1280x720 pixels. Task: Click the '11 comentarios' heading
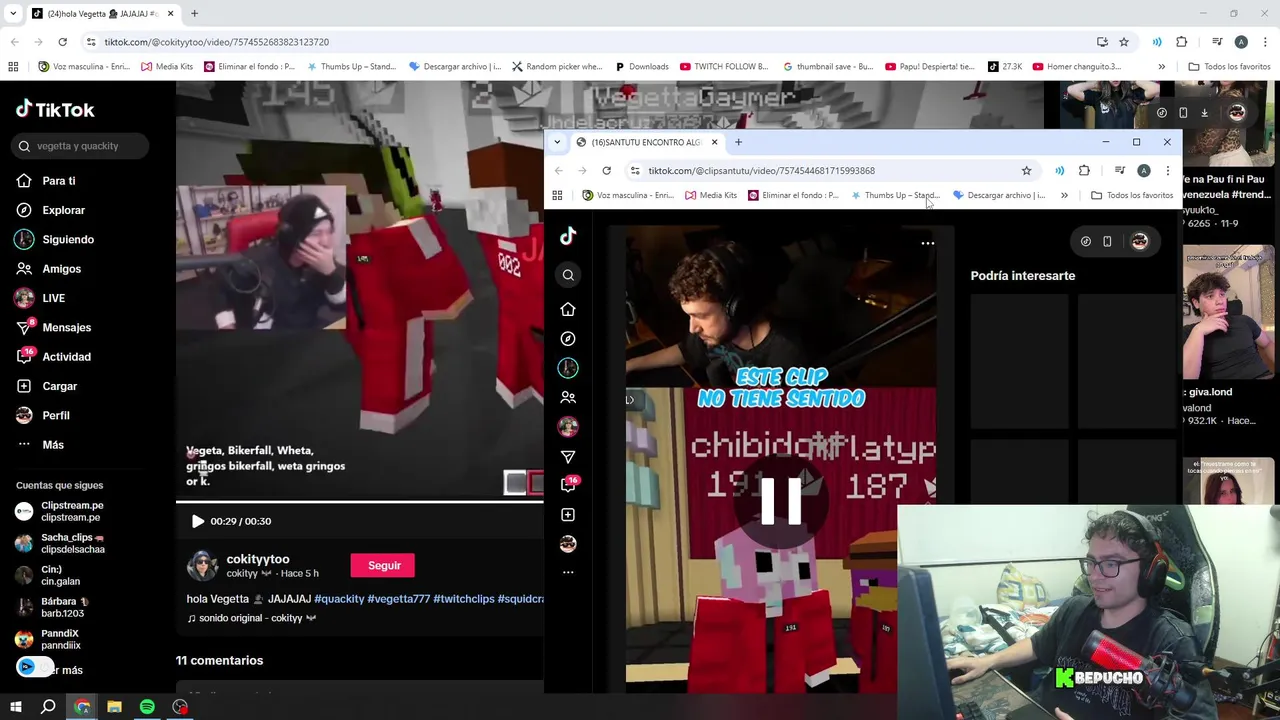[x=219, y=660]
